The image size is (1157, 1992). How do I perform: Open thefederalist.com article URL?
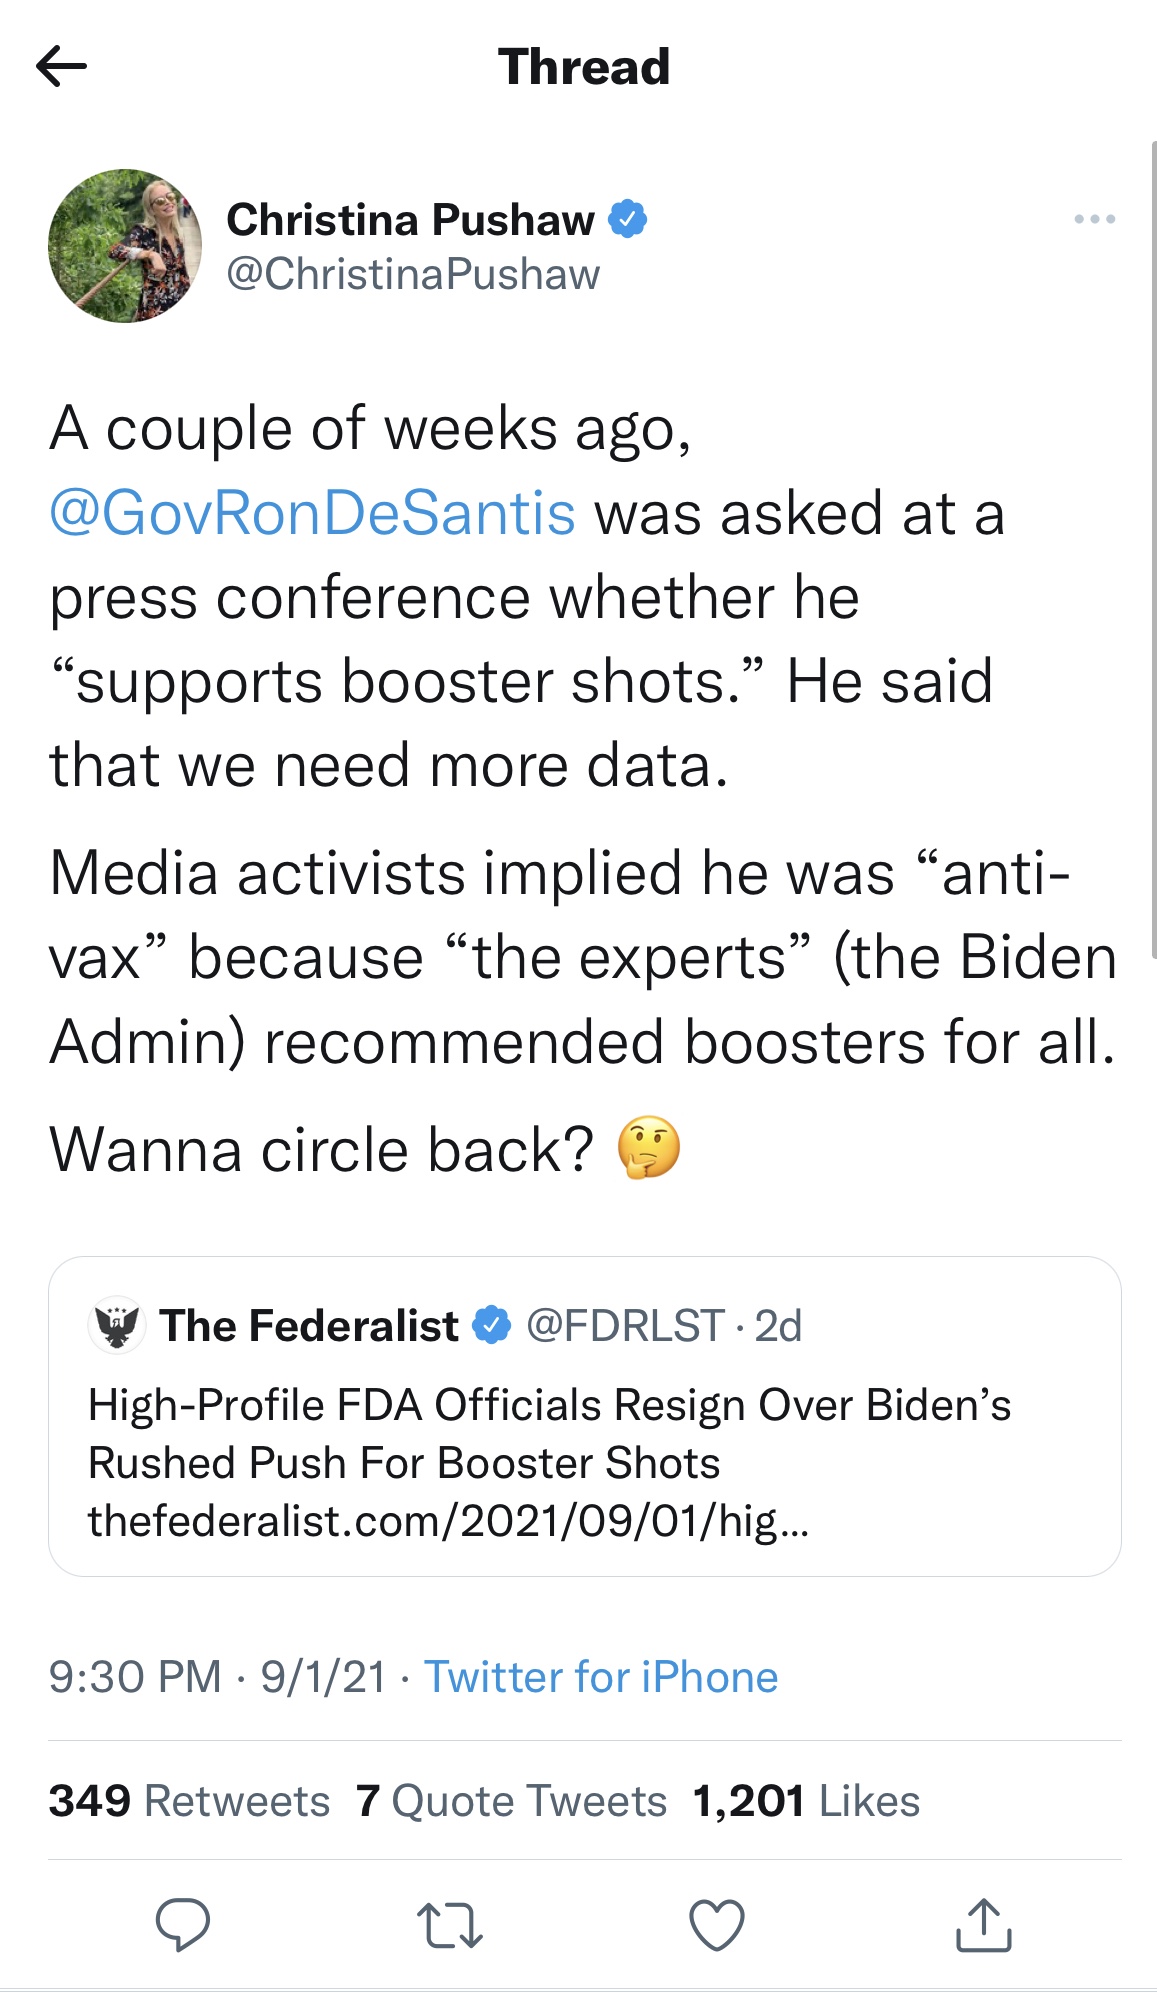(x=448, y=1521)
